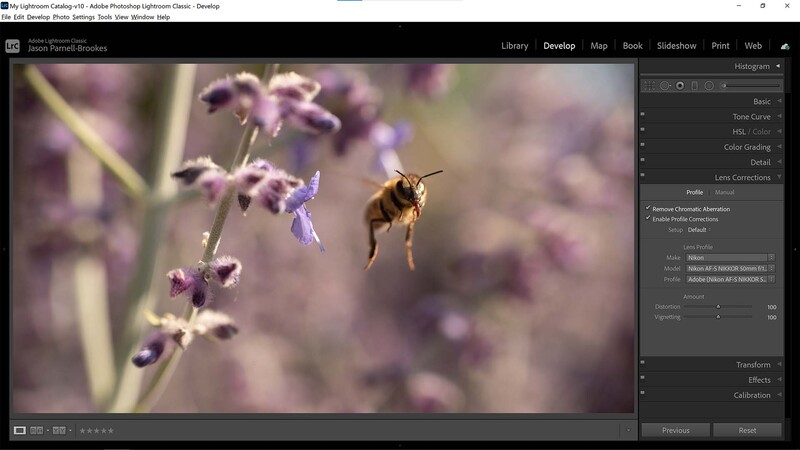This screenshot has height=450, width=800.
Task: Open the Help menu
Action: click(x=163, y=17)
